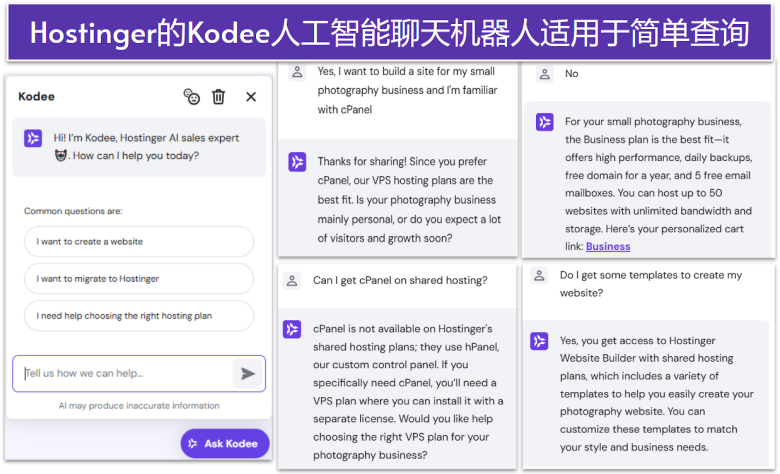
Task: Select the 'For your small photography business' reply
Action: pyautogui.click(x=658, y=184)
